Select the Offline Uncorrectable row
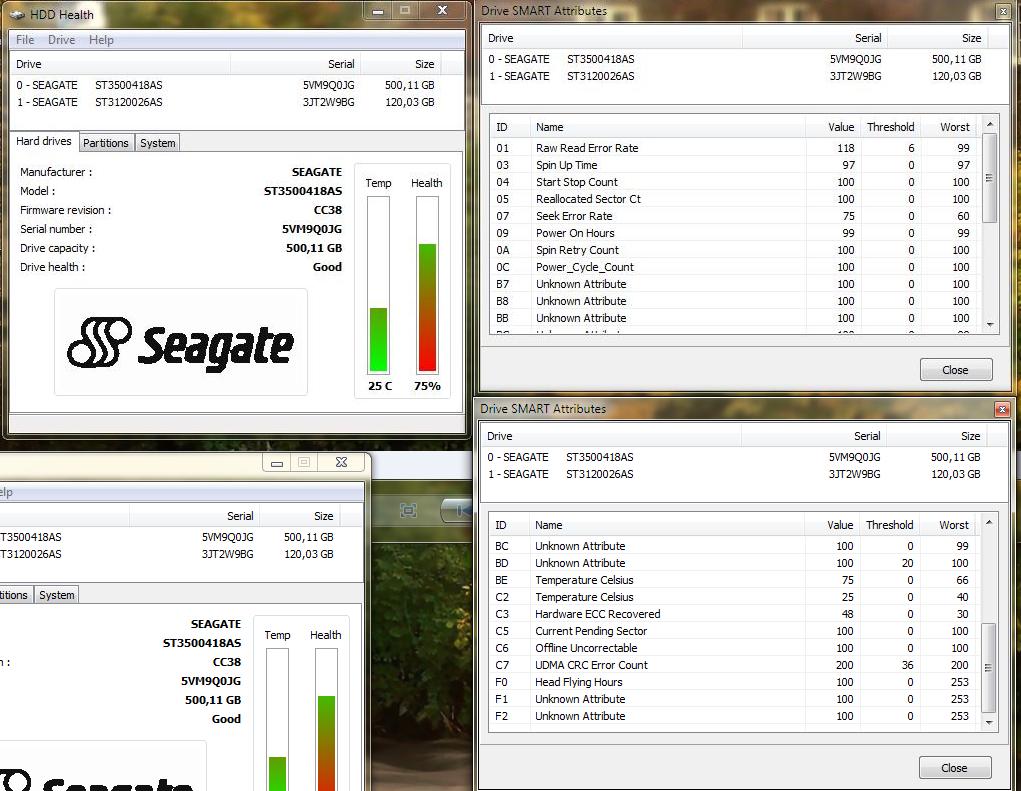The image size is (1021, 791). pos(734,648)
